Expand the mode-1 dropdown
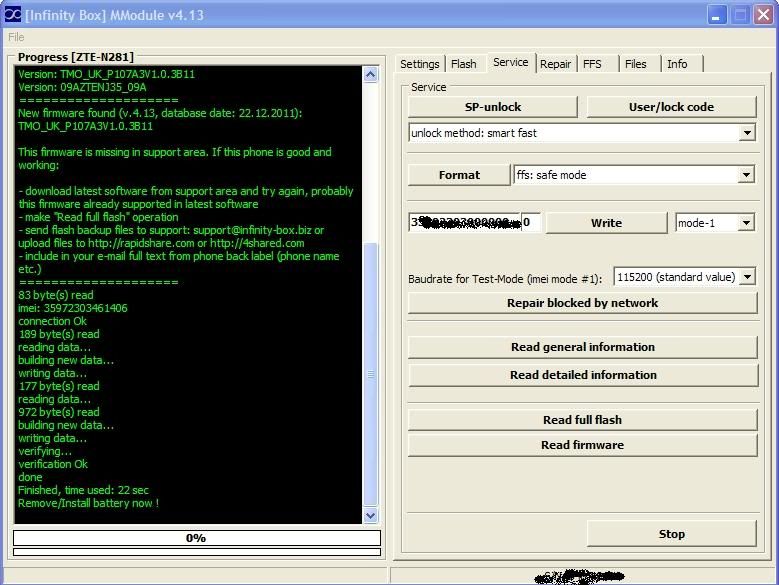 coord(746,223)
